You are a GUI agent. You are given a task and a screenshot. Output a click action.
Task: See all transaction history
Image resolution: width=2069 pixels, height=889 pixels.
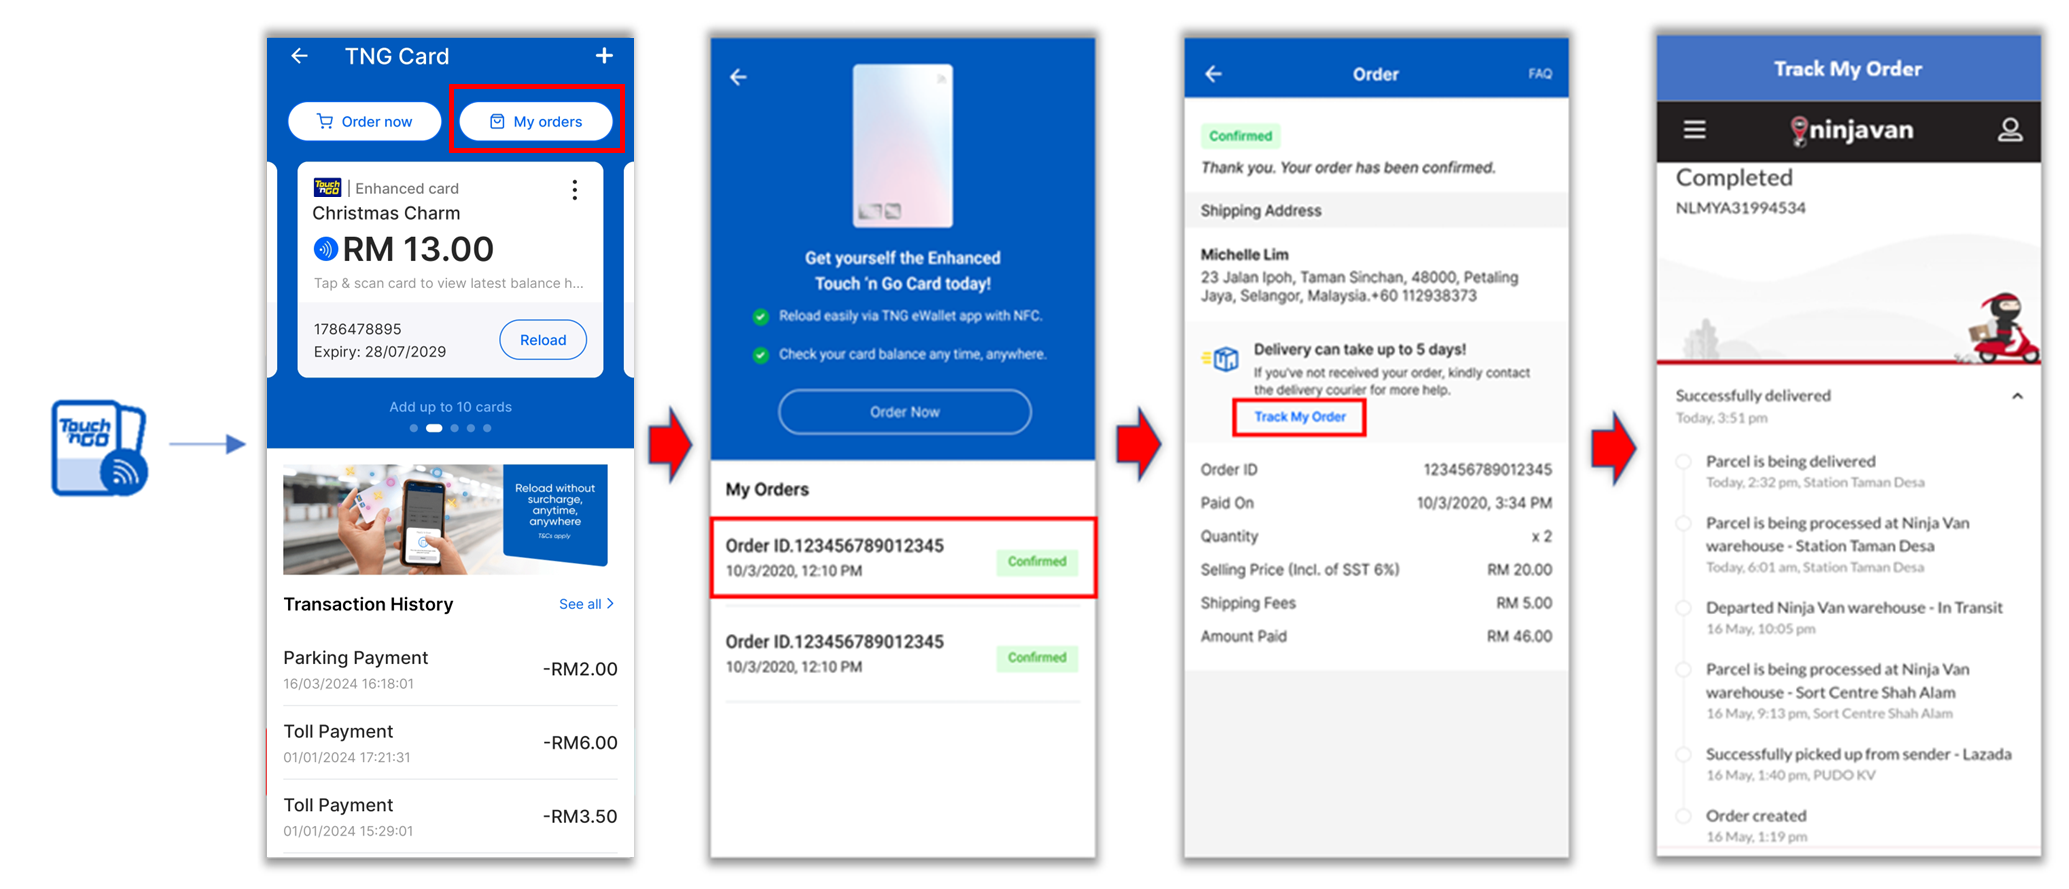click(586, 604)
